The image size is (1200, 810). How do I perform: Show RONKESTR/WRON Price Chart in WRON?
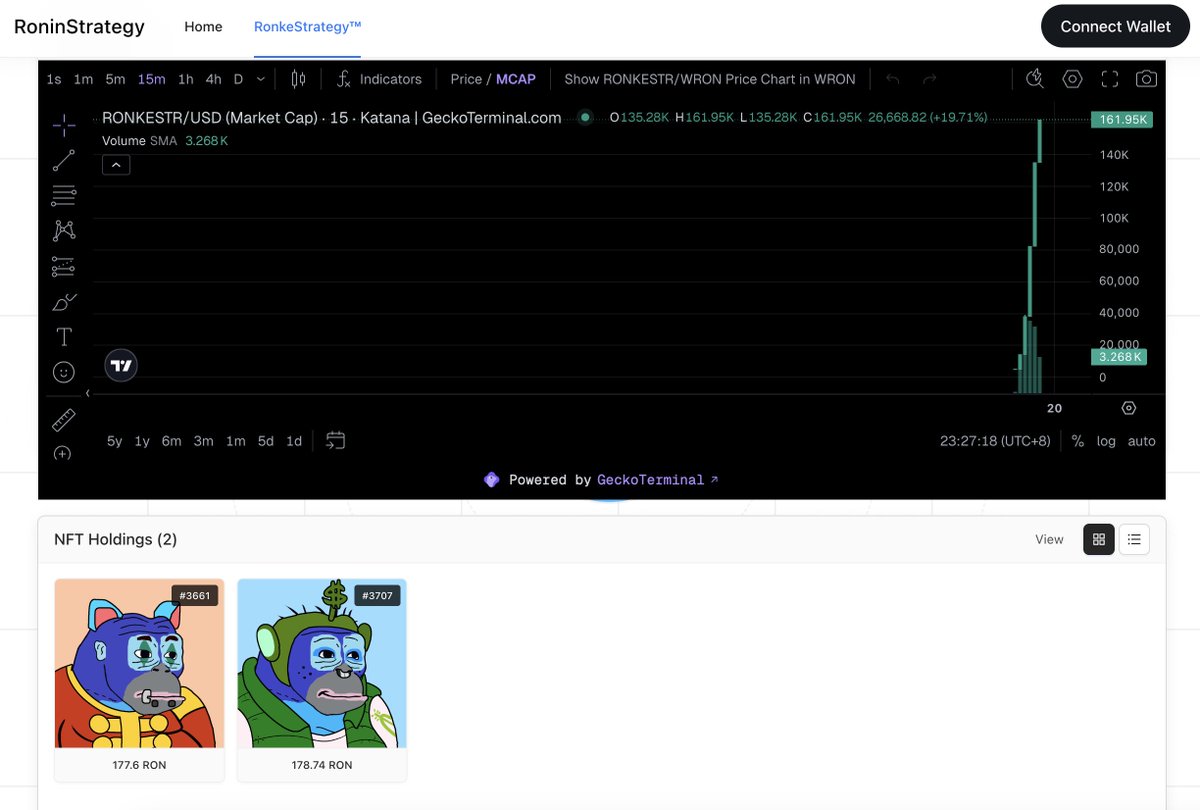[x=710, y=79]
